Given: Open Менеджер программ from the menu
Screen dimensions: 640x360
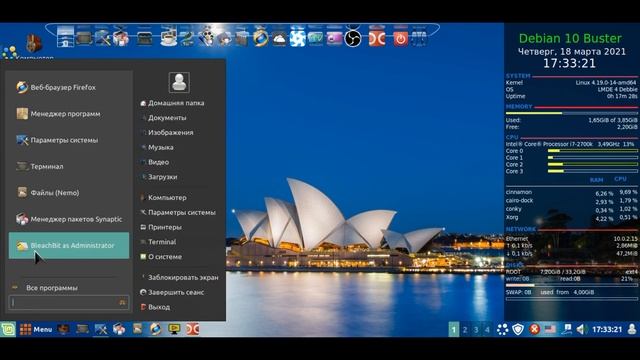Looking at the screenshot, I should coord(69,113).
